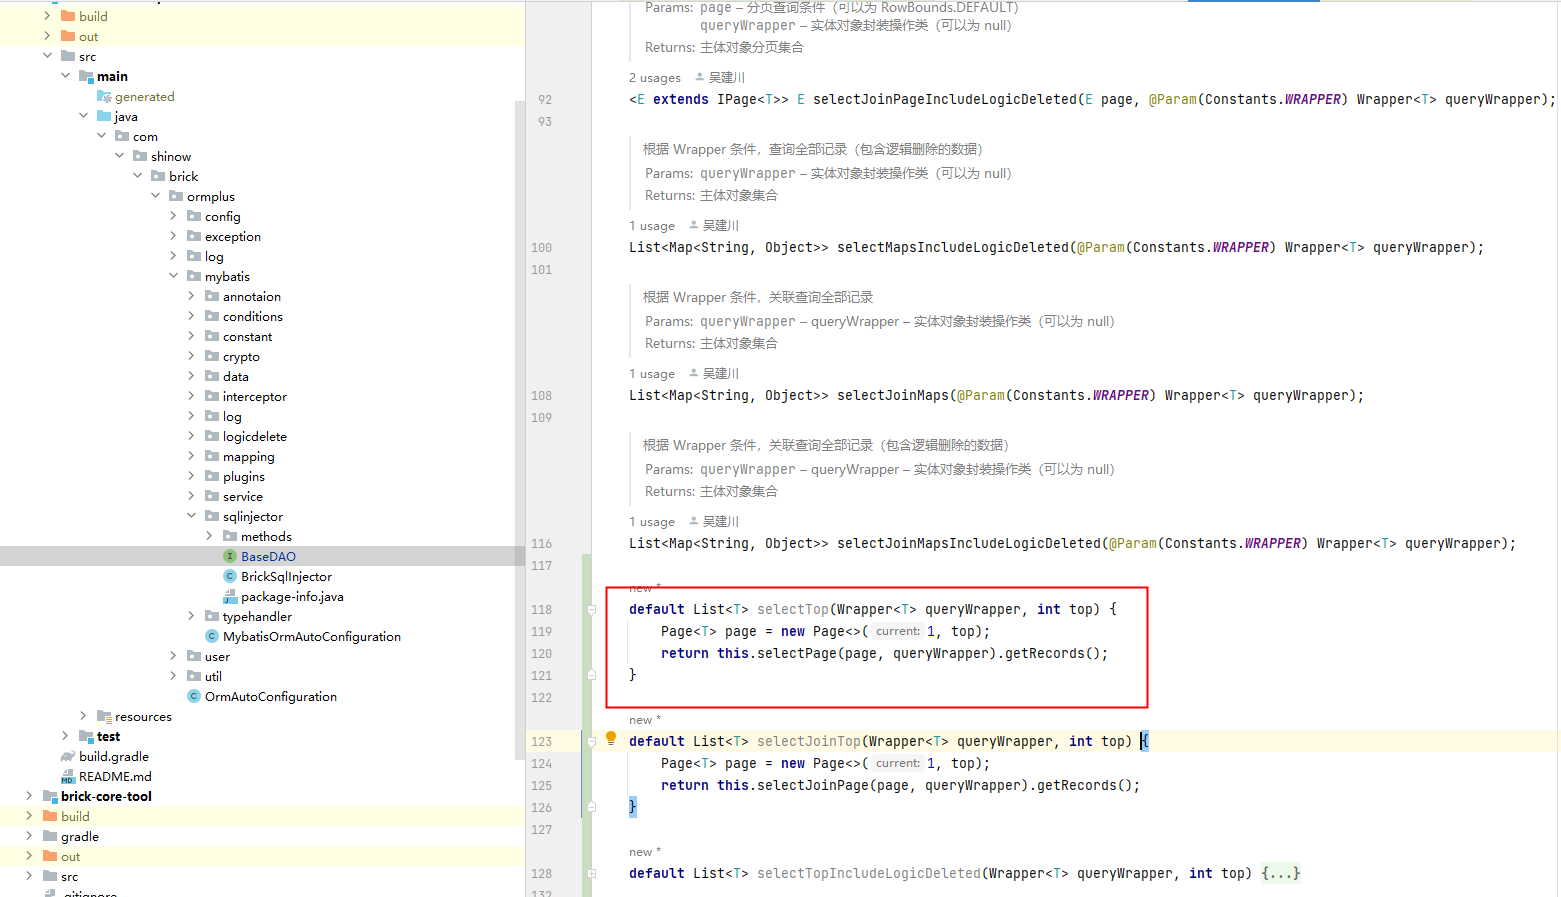
Task: Expand the folded selectTopIncludeLogicDeleted method body
Action: click(1281, 873)
